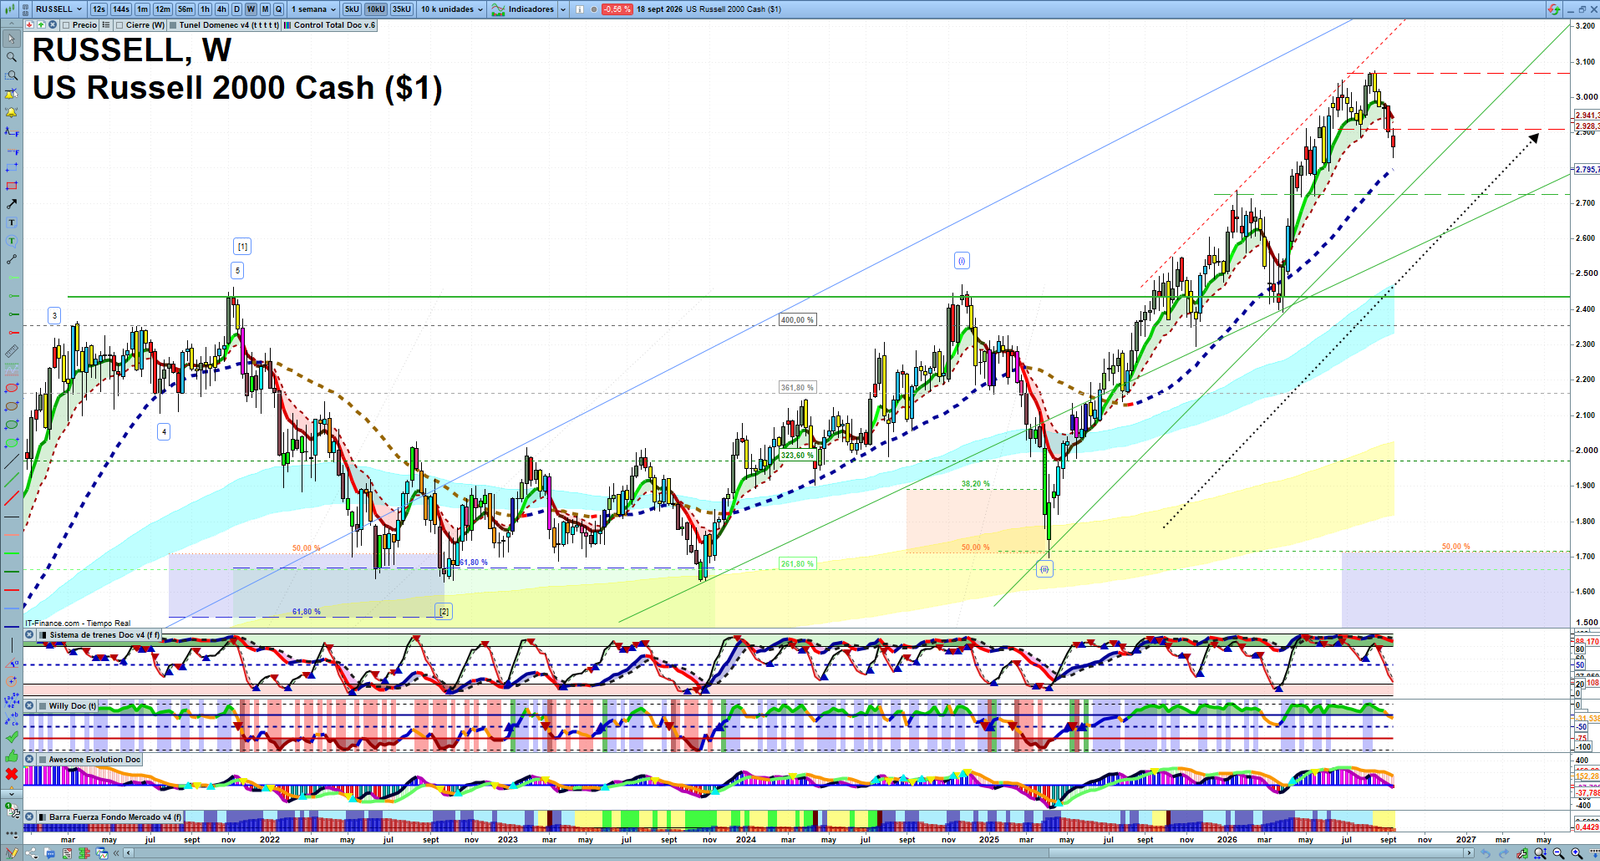Click red plus icon on price bar
Image resolution: width=1600 pixels, height=861 pixels.
(29, 25)
